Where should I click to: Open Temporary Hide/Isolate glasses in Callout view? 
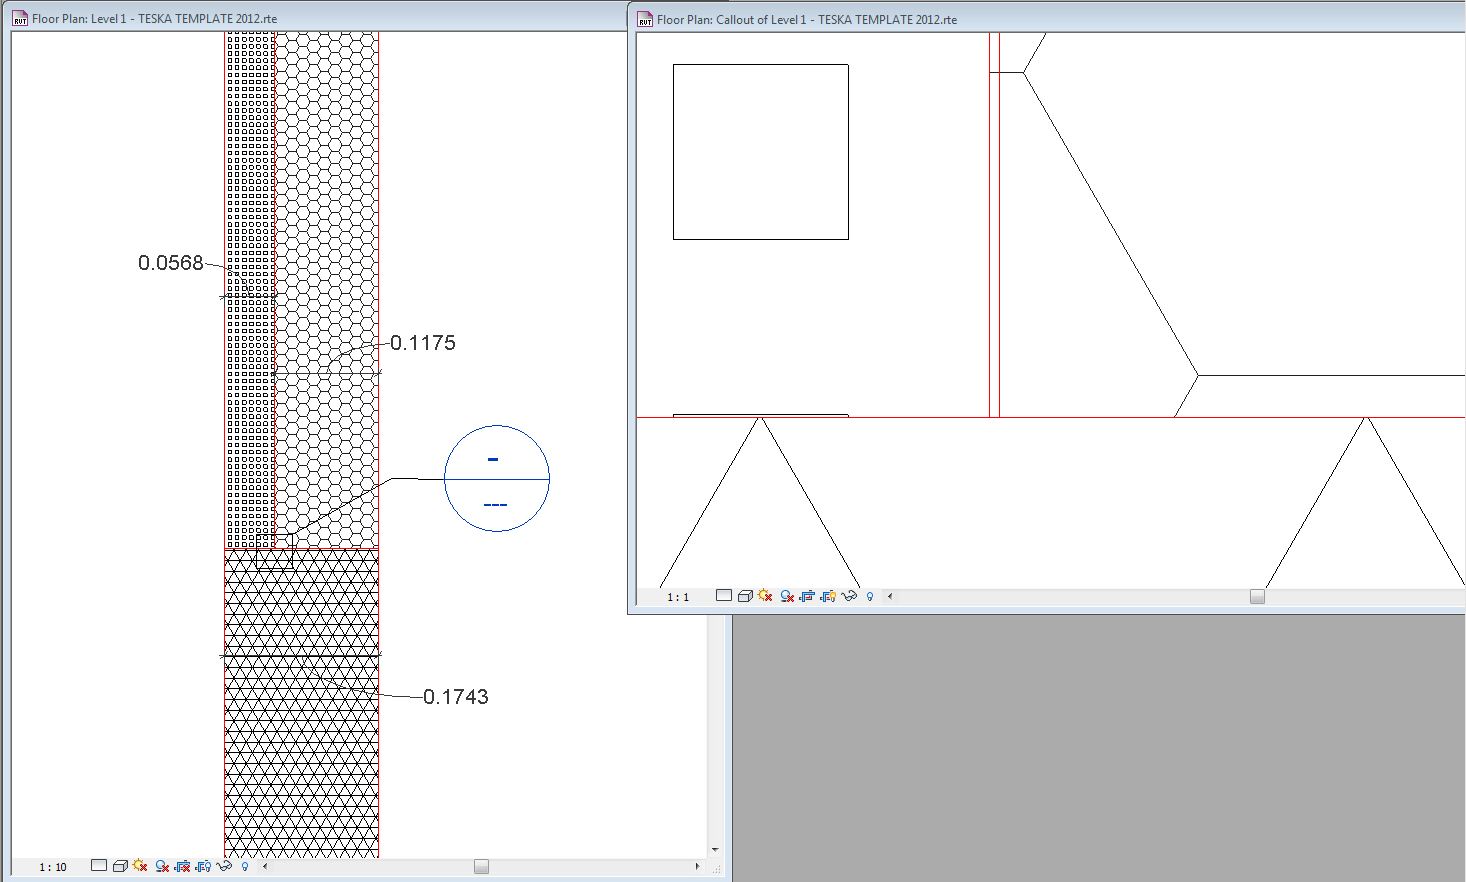(850, 596)
